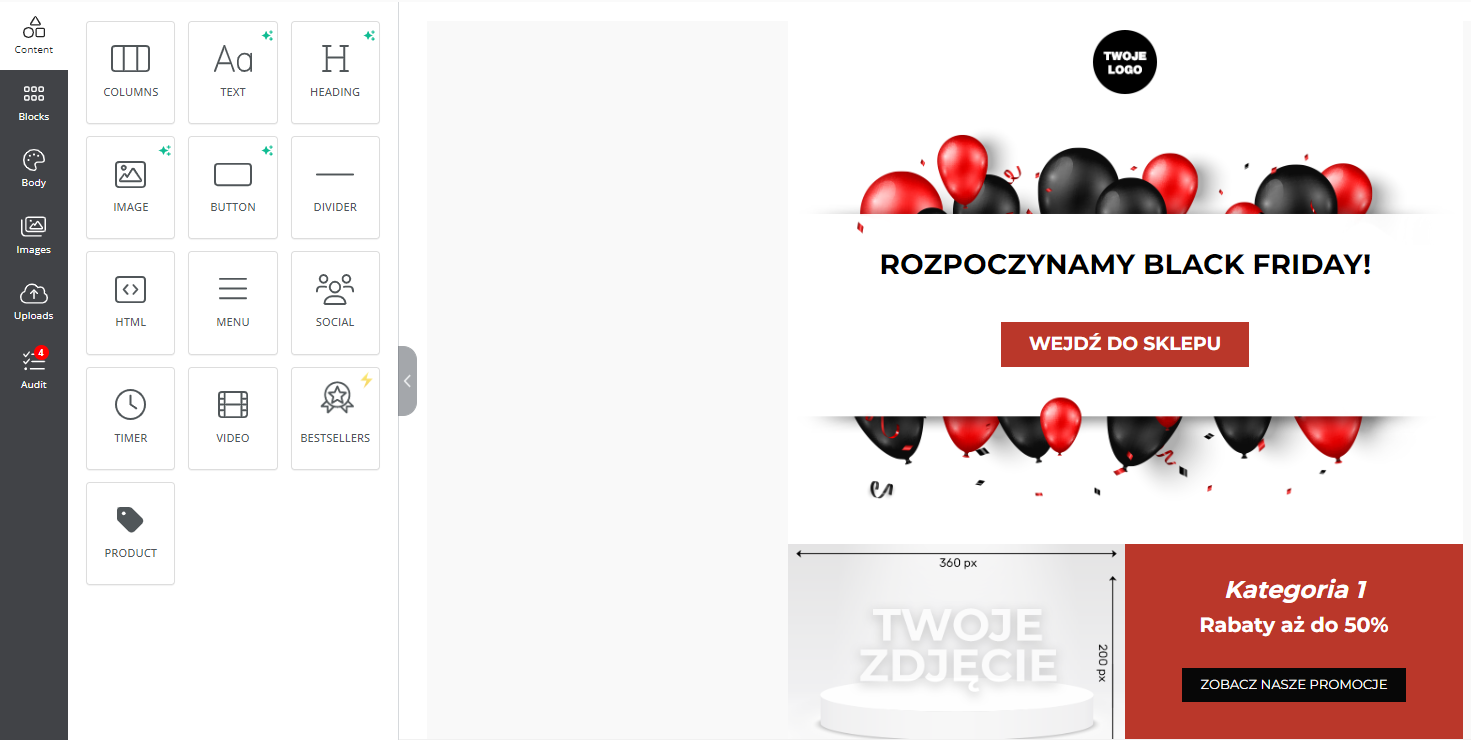The image size is (1471, 740).
Task: Open the Images sidebar tab
Action: (34, 236)
